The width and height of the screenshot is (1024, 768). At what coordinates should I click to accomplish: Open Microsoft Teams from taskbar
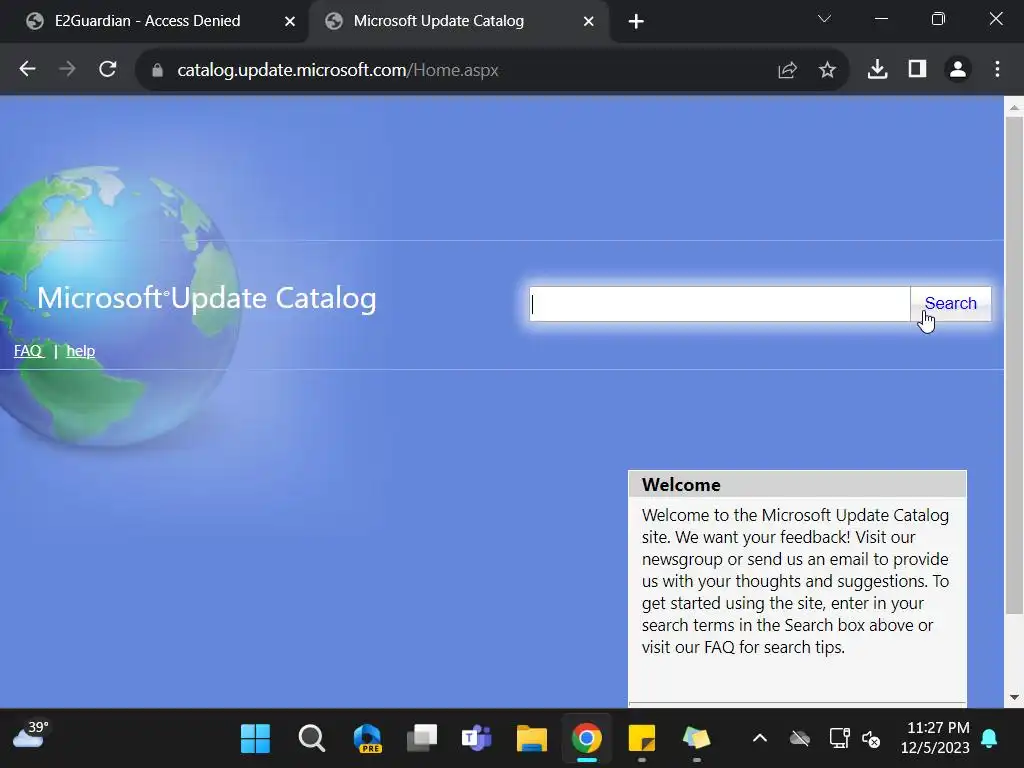[x=477, y=739]
